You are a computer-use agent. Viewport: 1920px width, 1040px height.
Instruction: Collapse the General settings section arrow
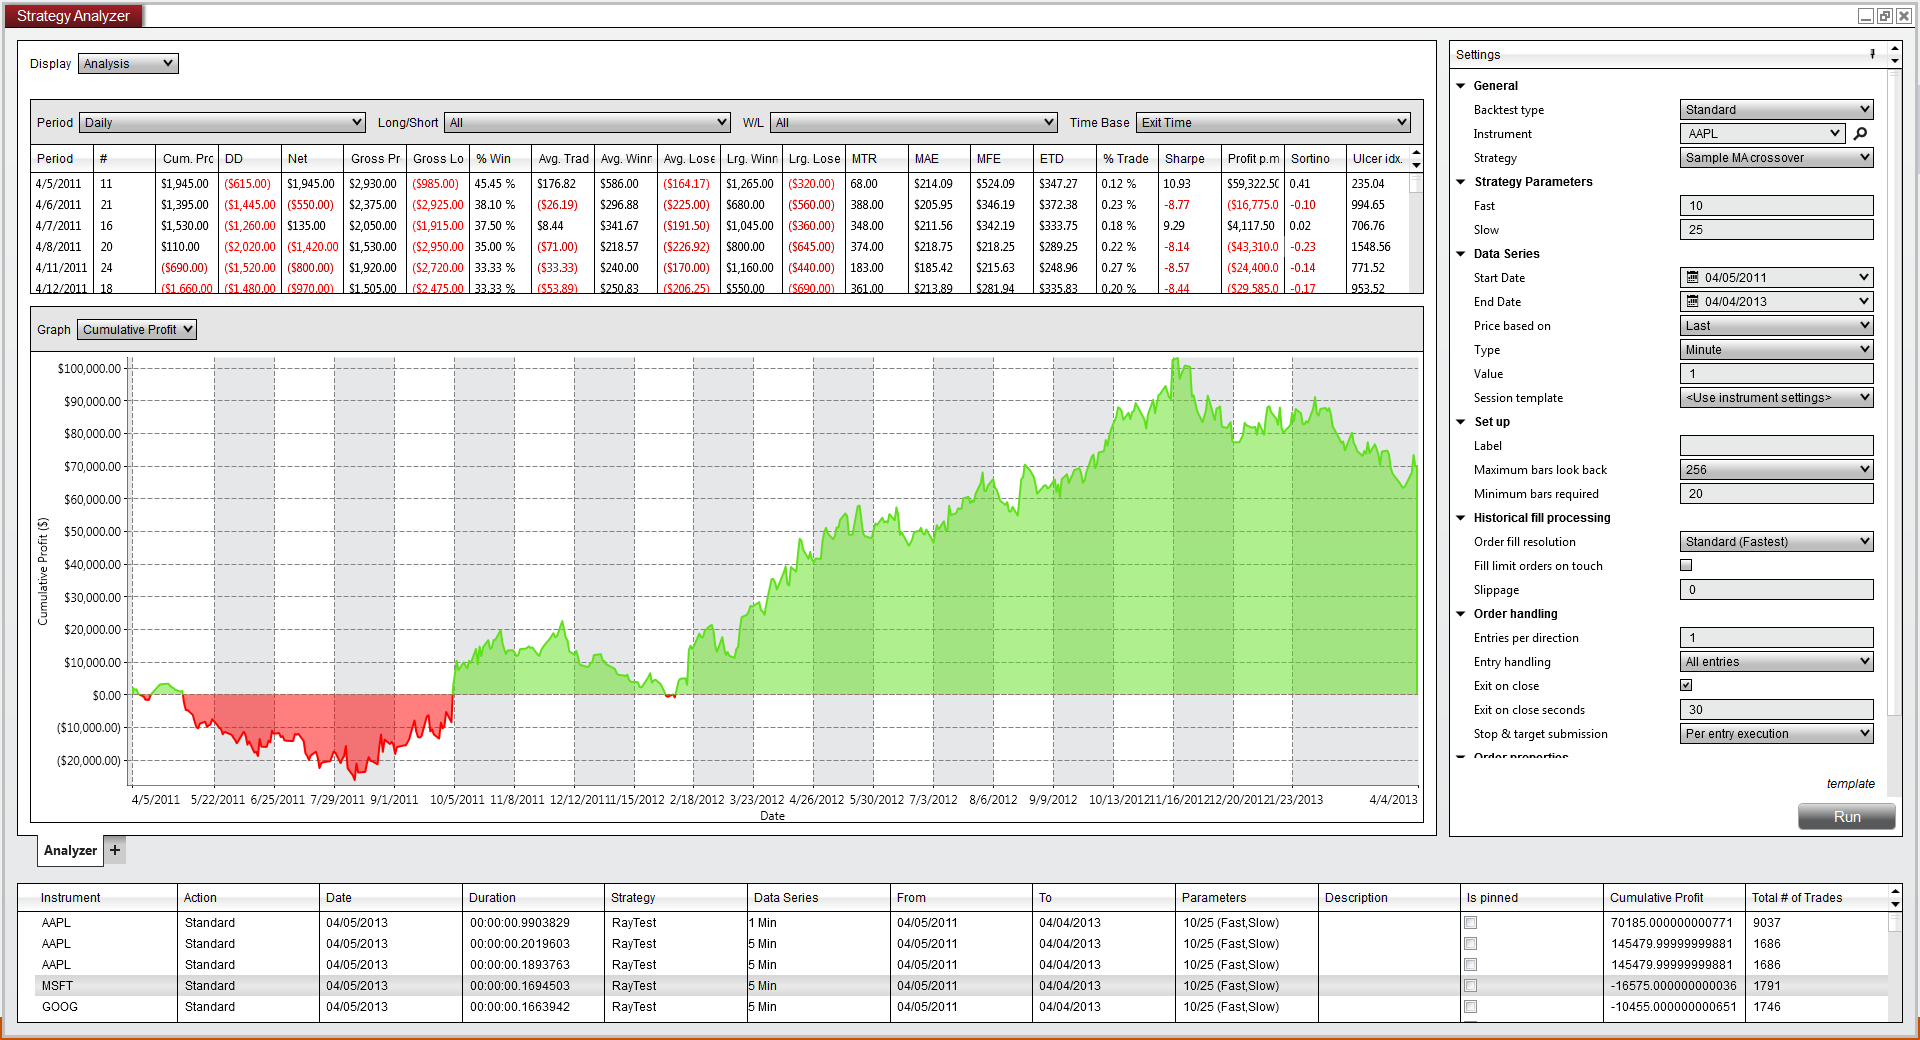pos(1461,86)
